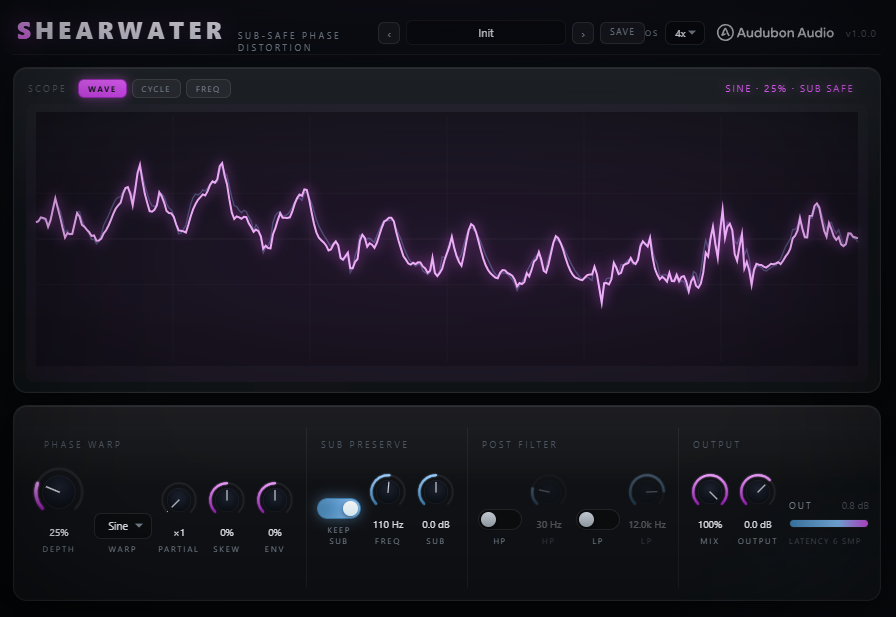The height and width of the screenshot is (617, 896).
Task: Click the sub preserve FREQ knob
Action: pos(387,491)
